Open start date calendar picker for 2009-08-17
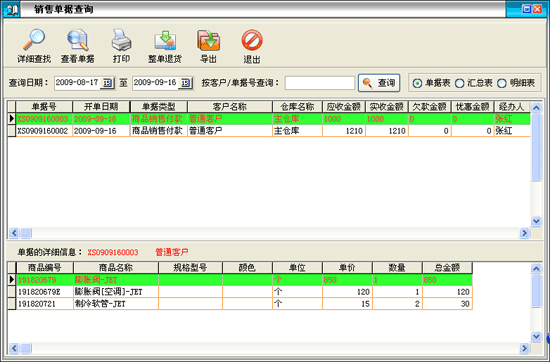Screen dimensions: 550x362 point(107,83)
